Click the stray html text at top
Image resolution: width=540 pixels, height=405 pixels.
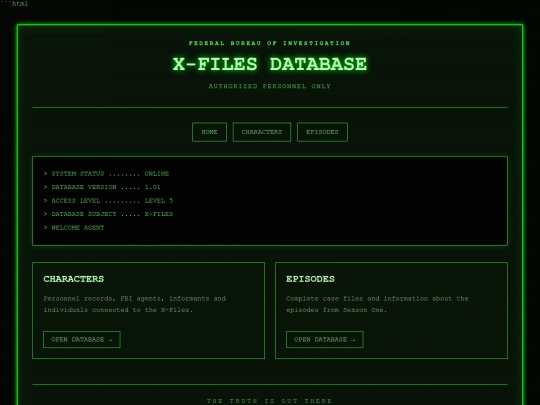point(14,4)
